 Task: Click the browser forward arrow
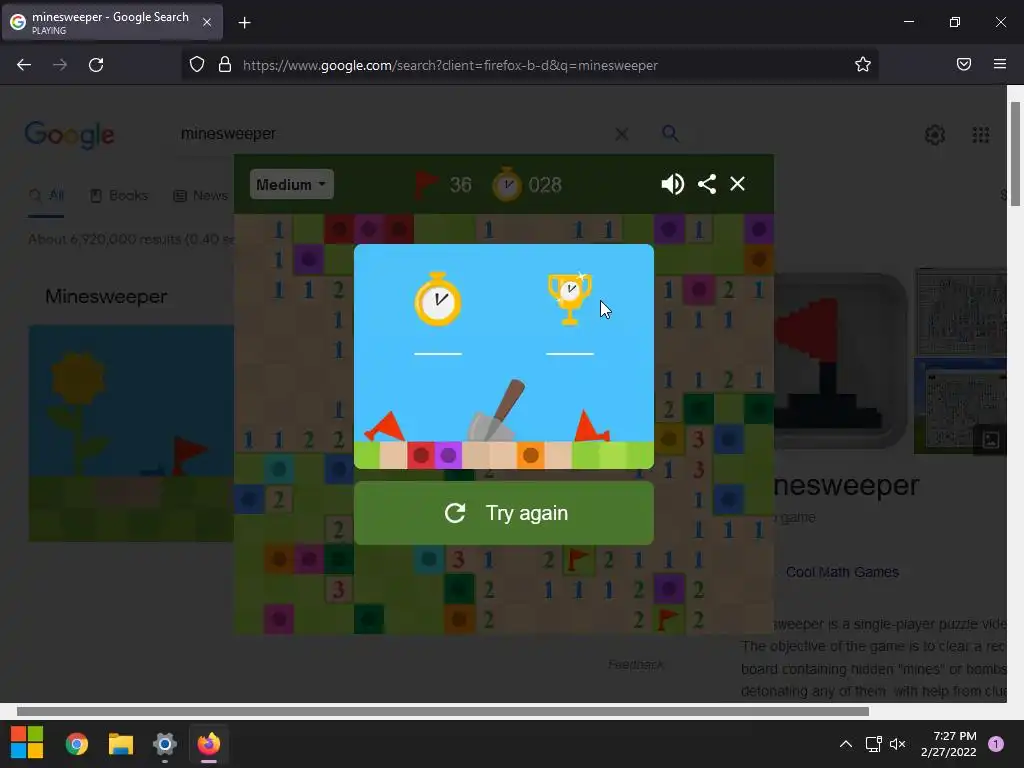60,65
